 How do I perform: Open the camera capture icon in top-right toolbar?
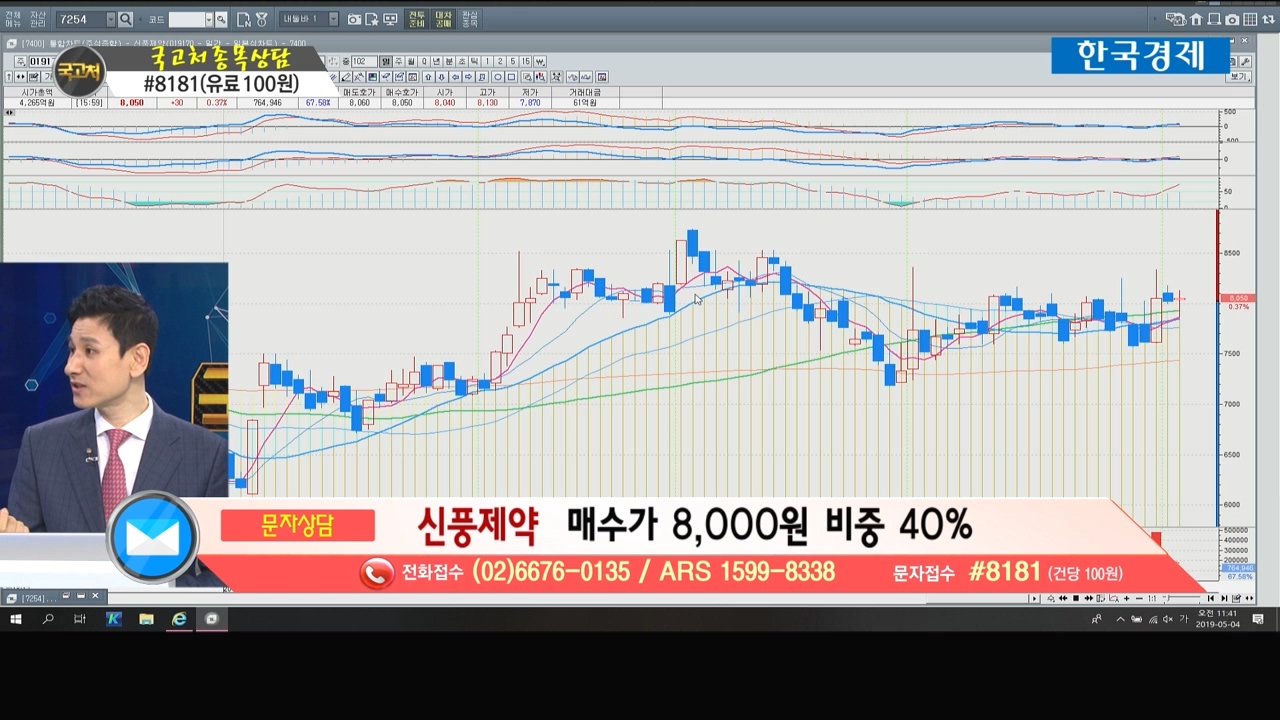pyautogui.click(x=1232, y=19)
